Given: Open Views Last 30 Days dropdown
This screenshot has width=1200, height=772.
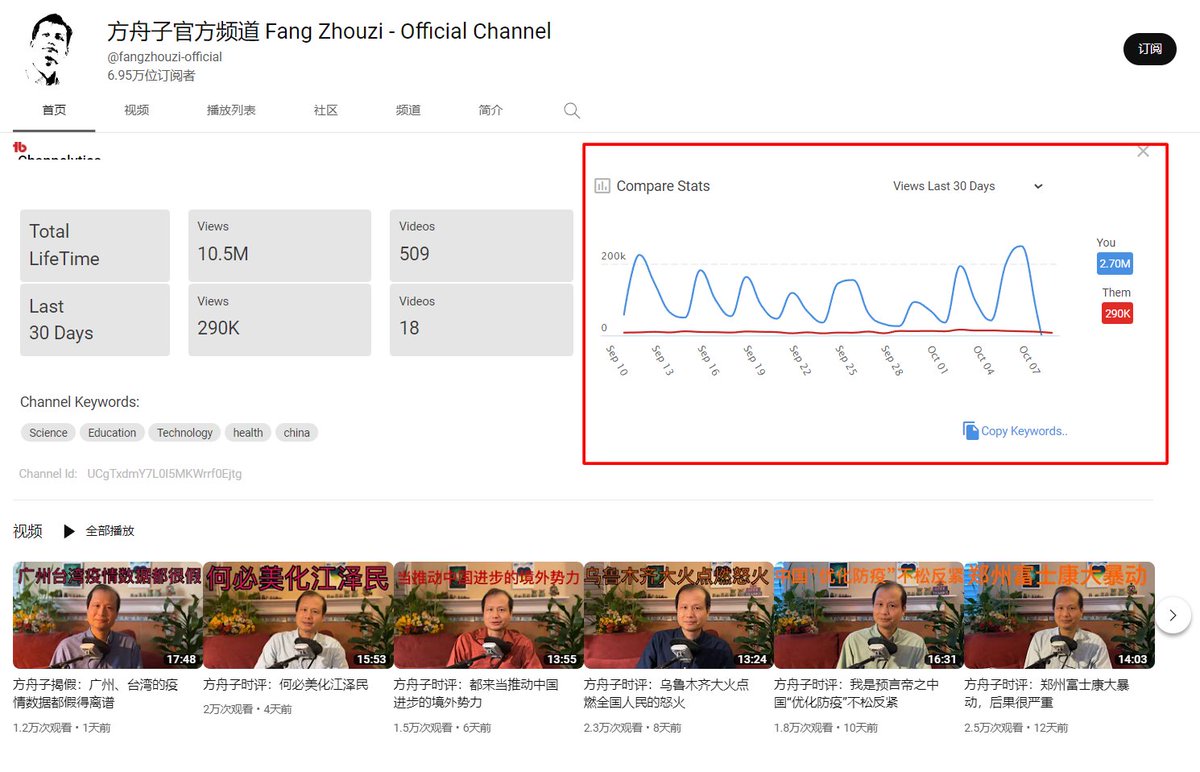Looking at the screenshot, I should coord(967,186).
